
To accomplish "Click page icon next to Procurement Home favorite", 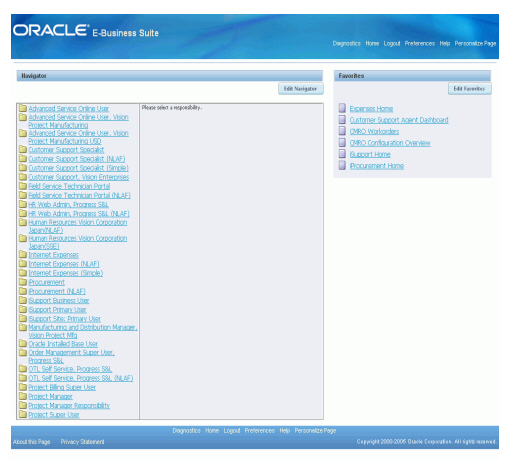I will coord(342,165).
